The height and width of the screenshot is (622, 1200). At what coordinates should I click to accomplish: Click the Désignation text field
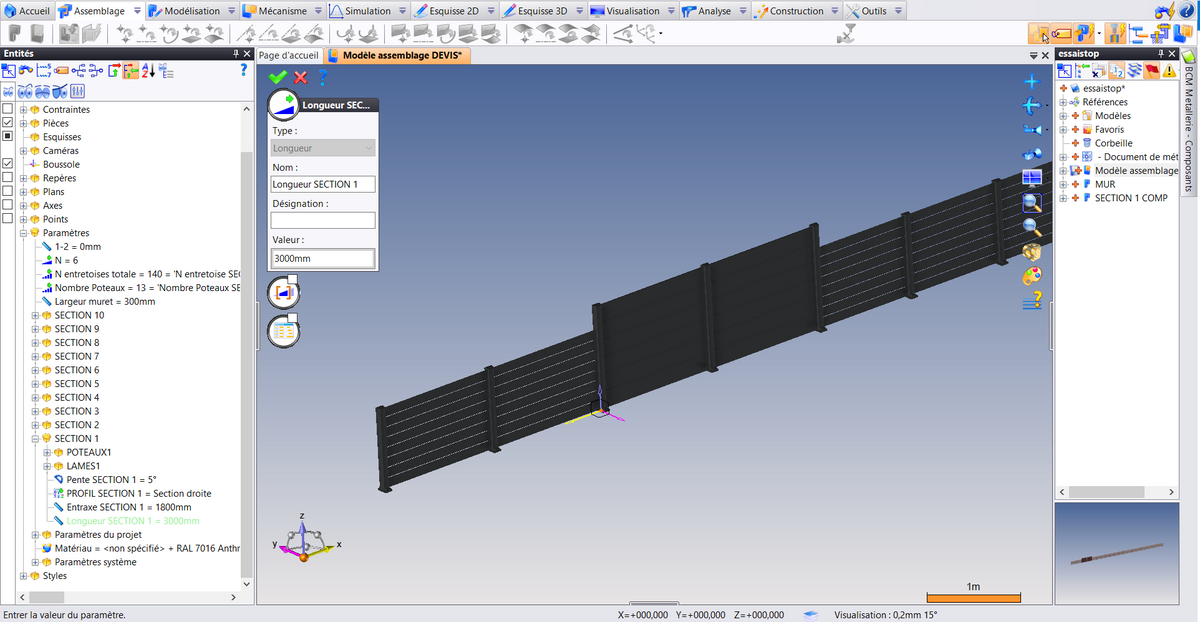click(x=323, y=221)
